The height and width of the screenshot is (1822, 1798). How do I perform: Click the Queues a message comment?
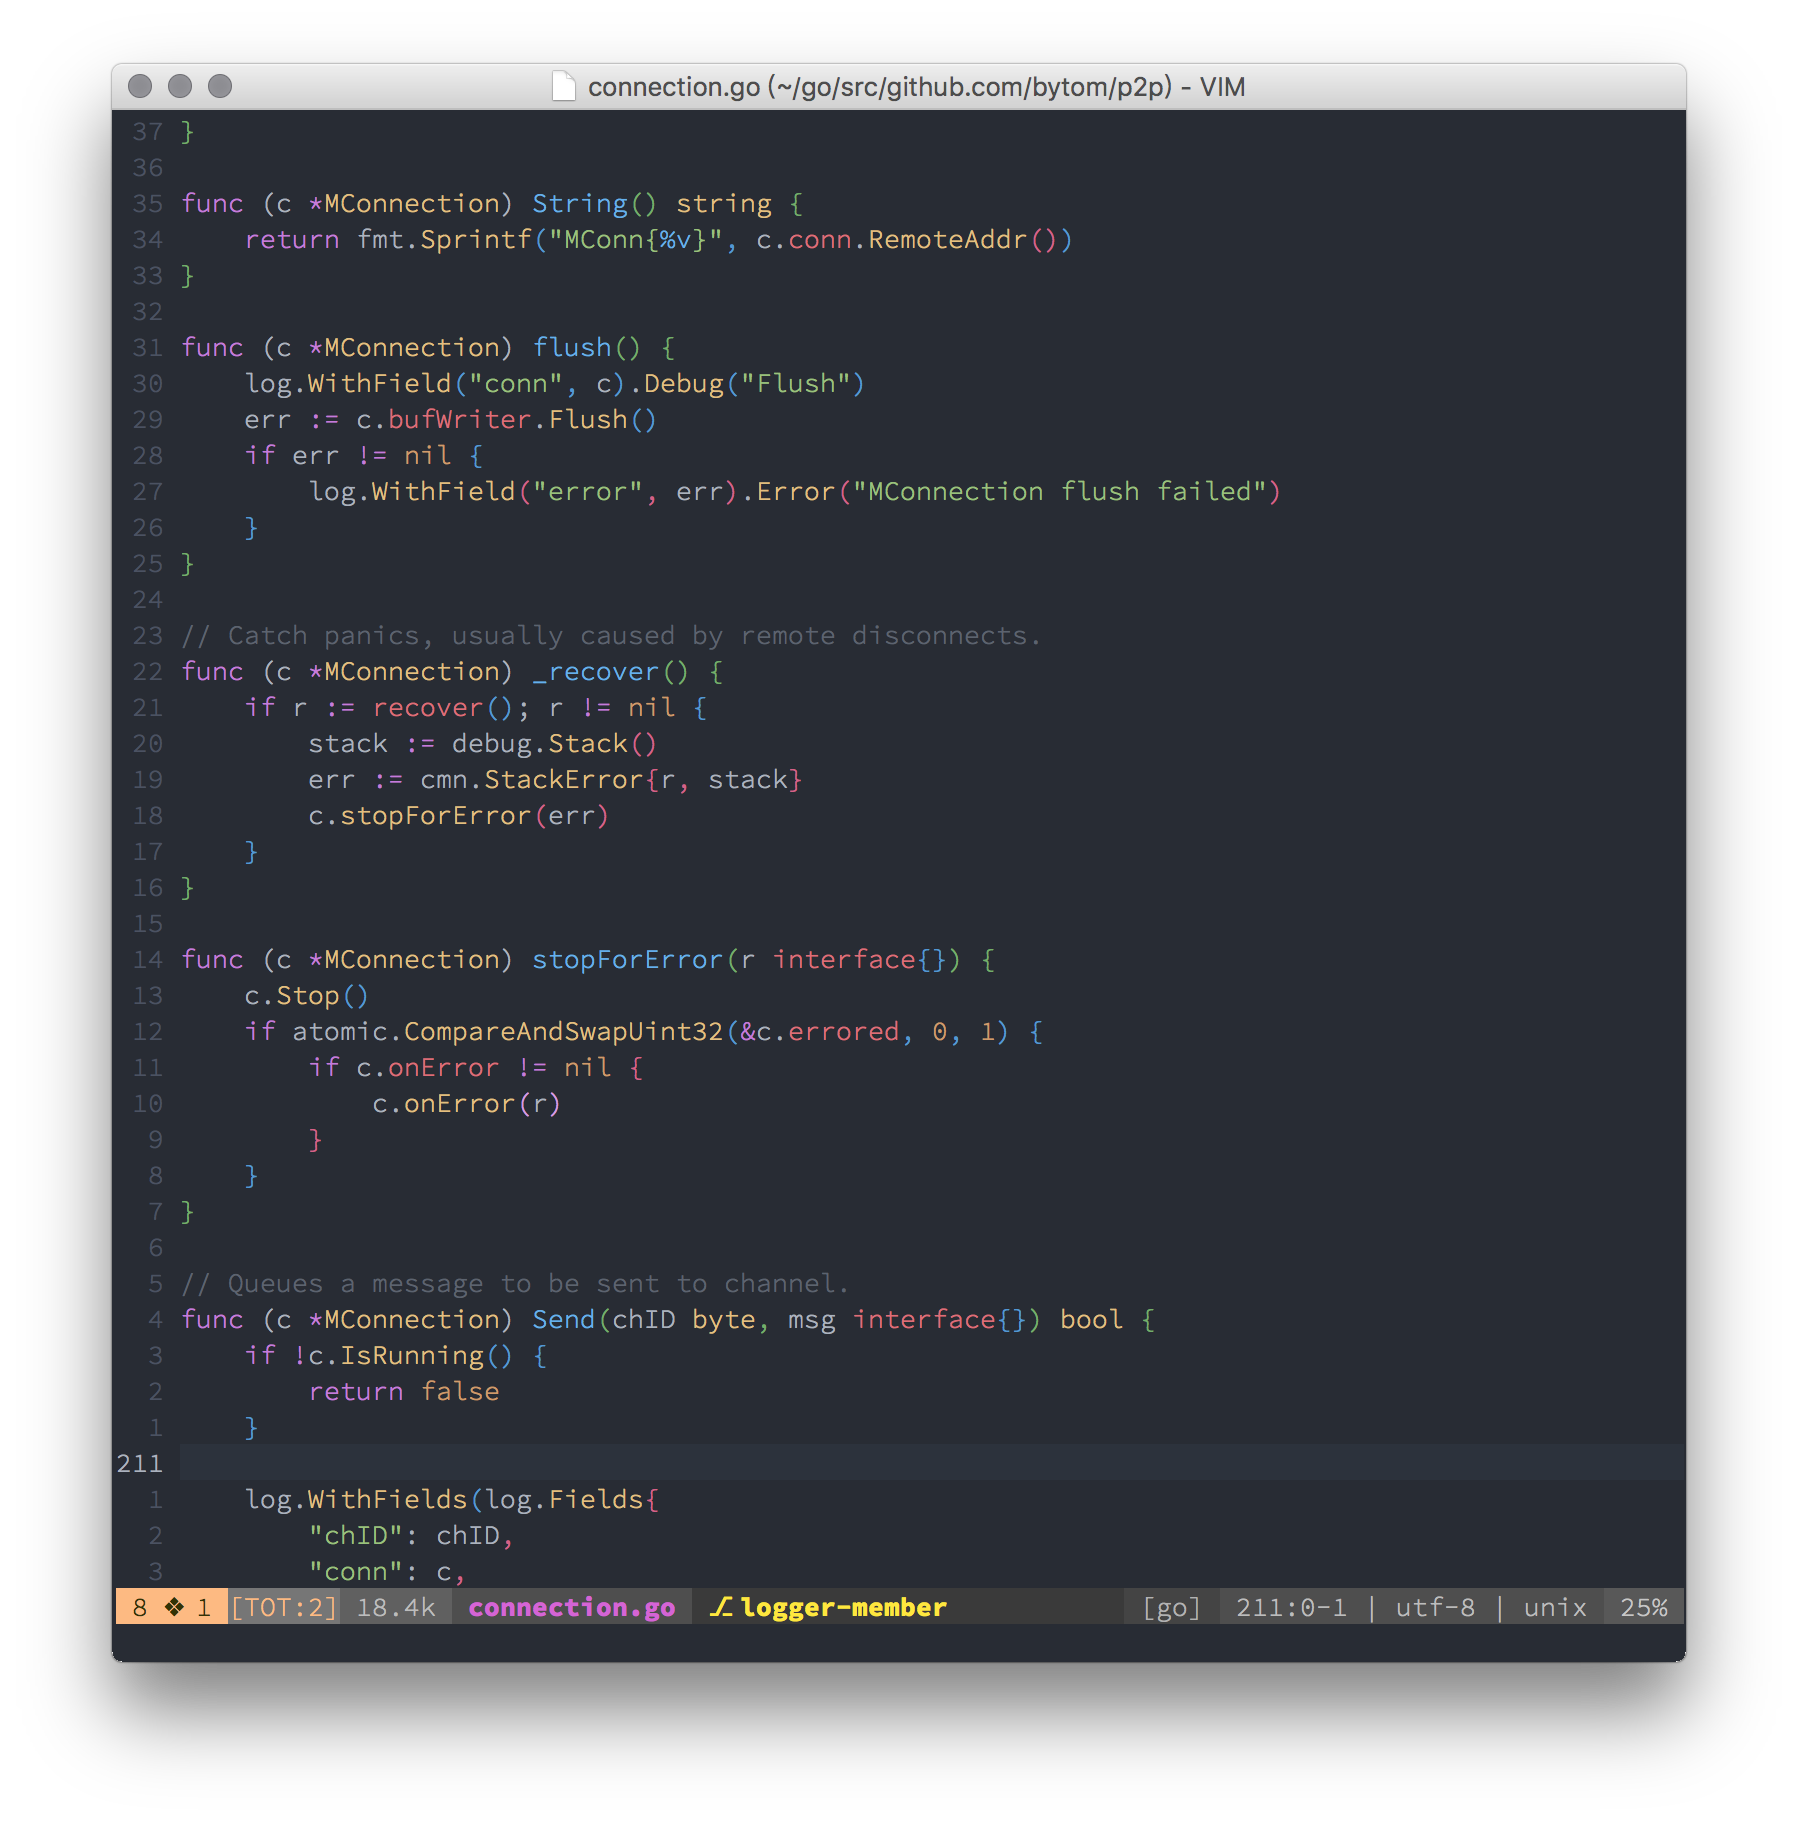(515, 1283)
